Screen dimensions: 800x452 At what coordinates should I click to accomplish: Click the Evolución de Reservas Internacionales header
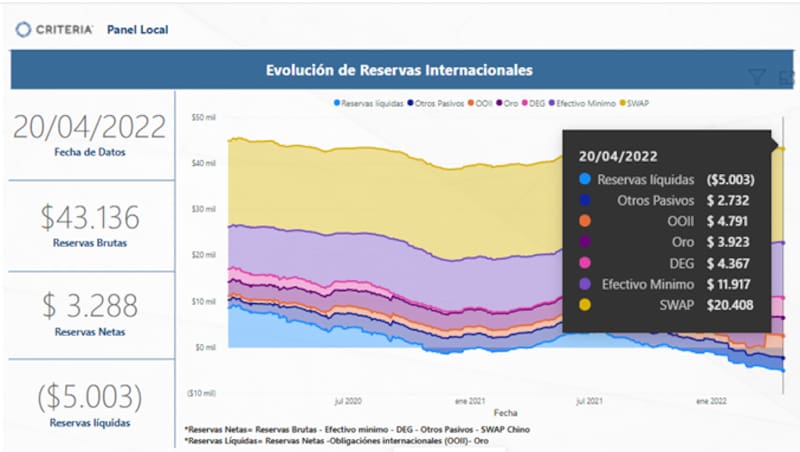coord(398,70)
